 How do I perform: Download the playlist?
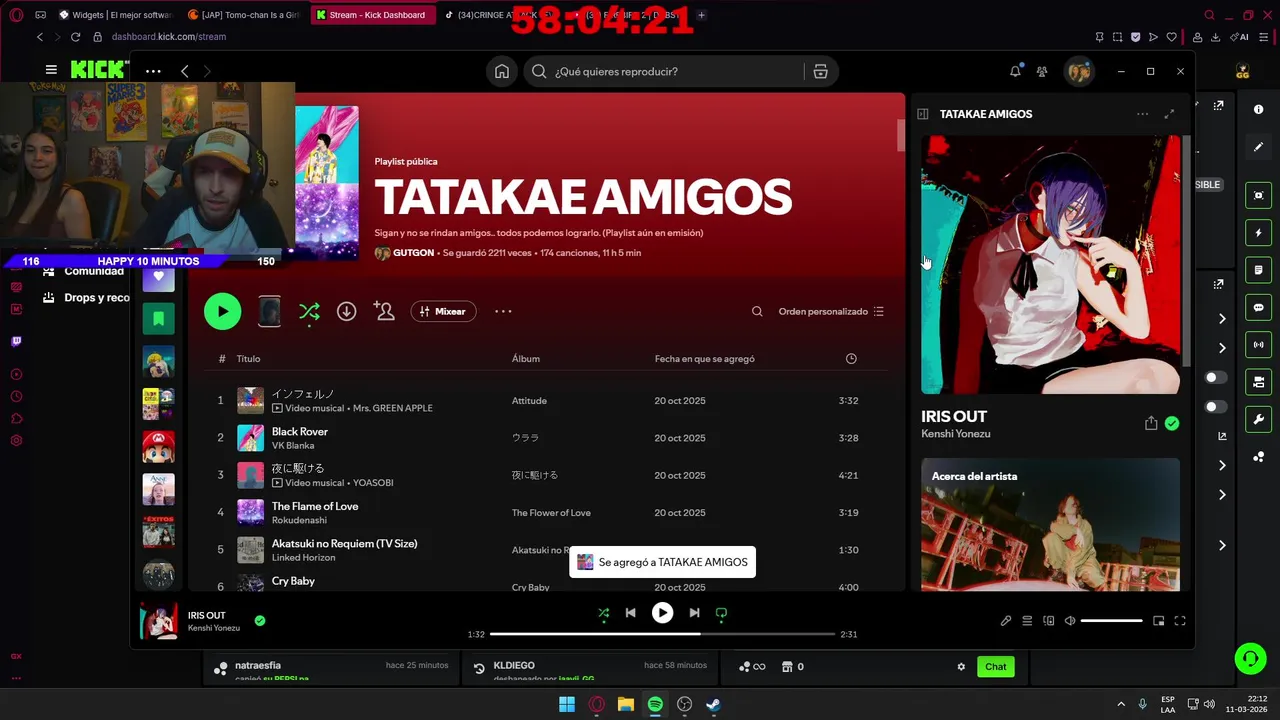pos(346,311)
